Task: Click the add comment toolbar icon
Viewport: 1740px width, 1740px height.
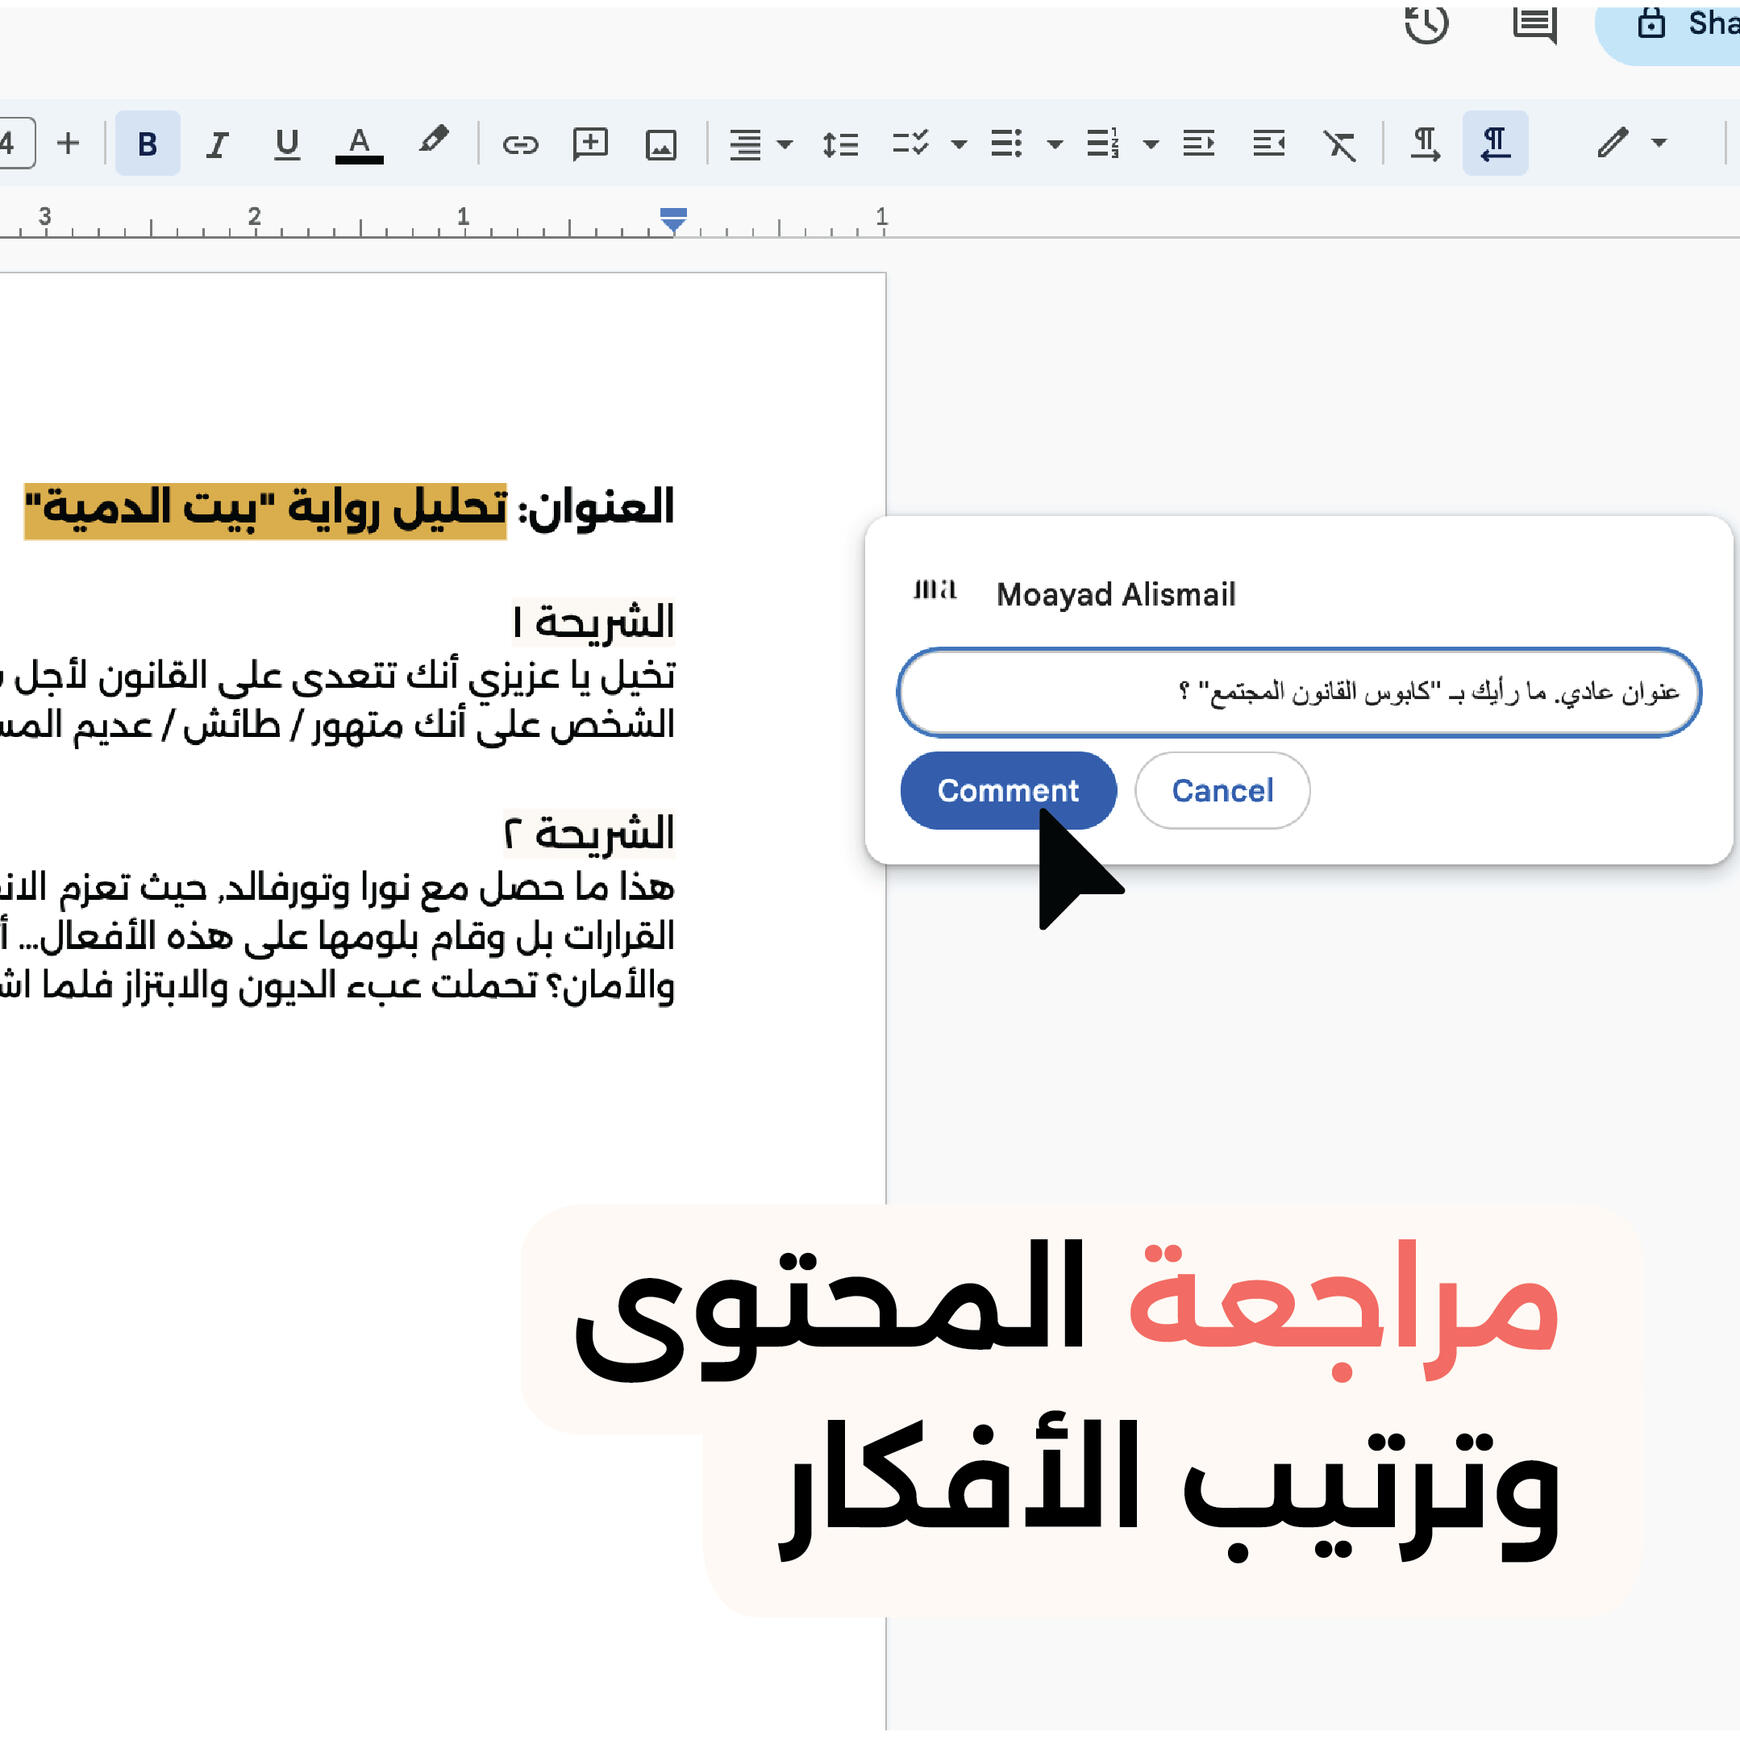Action: pos(590,144)
